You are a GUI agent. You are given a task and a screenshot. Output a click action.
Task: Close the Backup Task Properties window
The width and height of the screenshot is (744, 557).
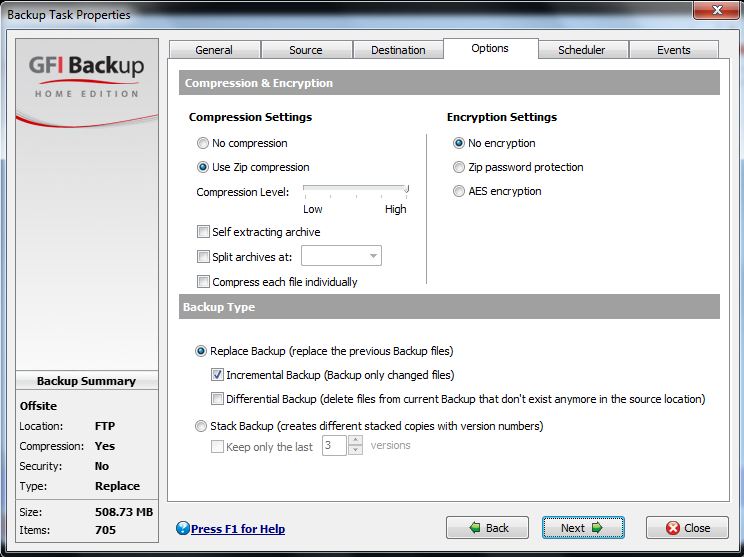(x=717, y=9)
